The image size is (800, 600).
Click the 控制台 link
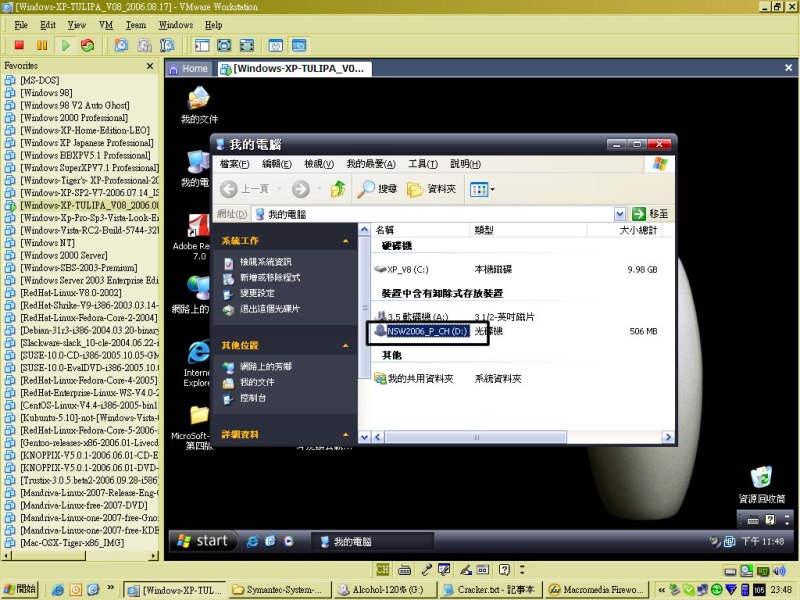tap(253, 398)
